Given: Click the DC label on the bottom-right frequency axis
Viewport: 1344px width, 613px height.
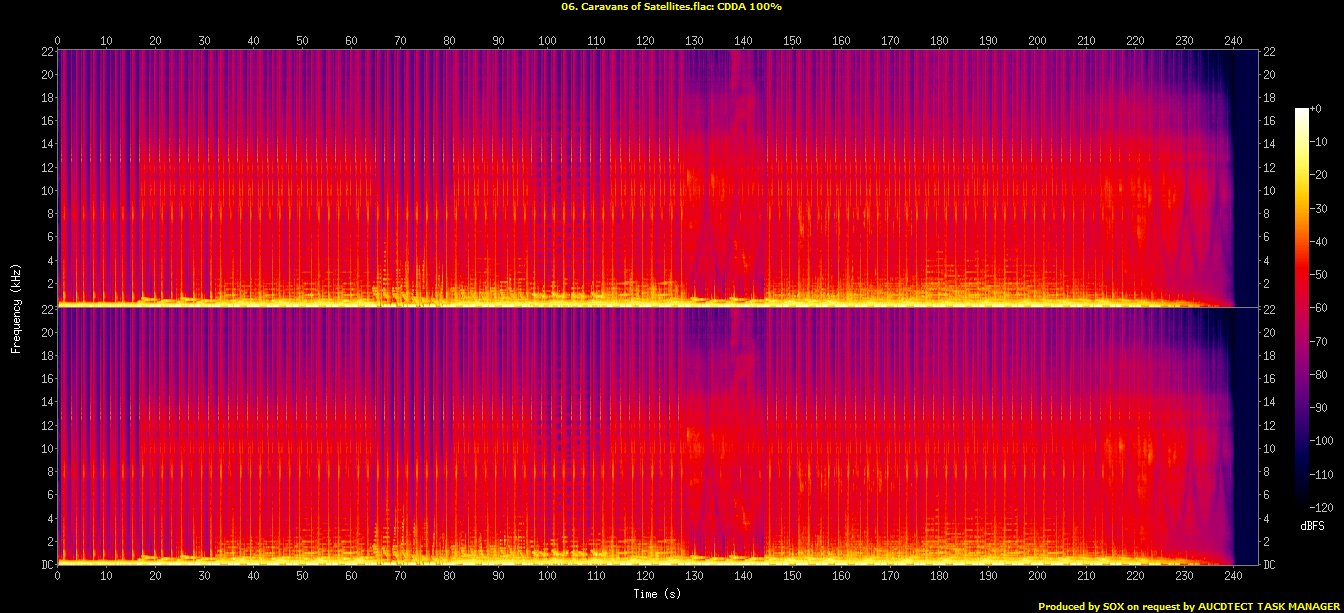Looking at the screenshot, I should tap(1270, 564).
